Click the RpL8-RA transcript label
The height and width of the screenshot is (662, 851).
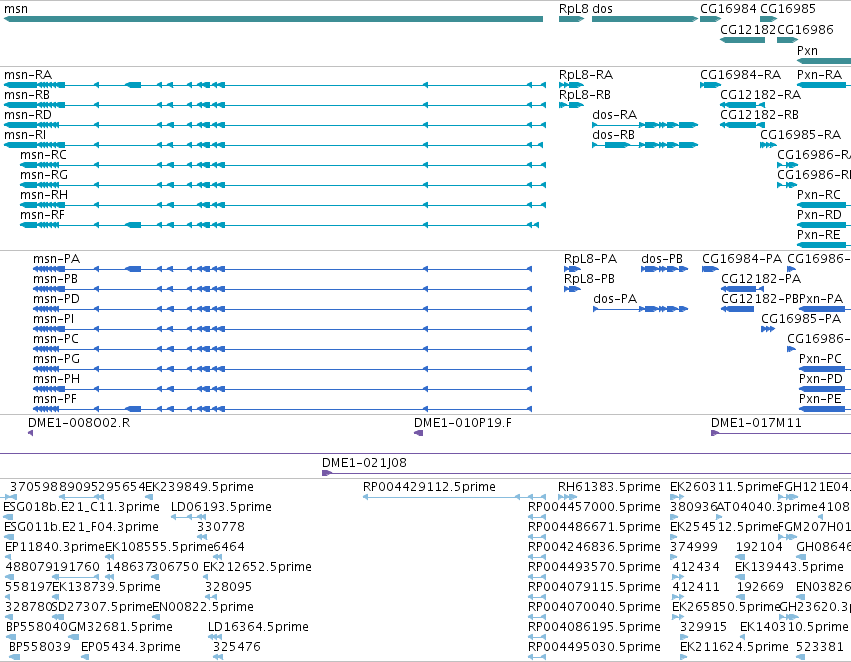coord(586,75)
